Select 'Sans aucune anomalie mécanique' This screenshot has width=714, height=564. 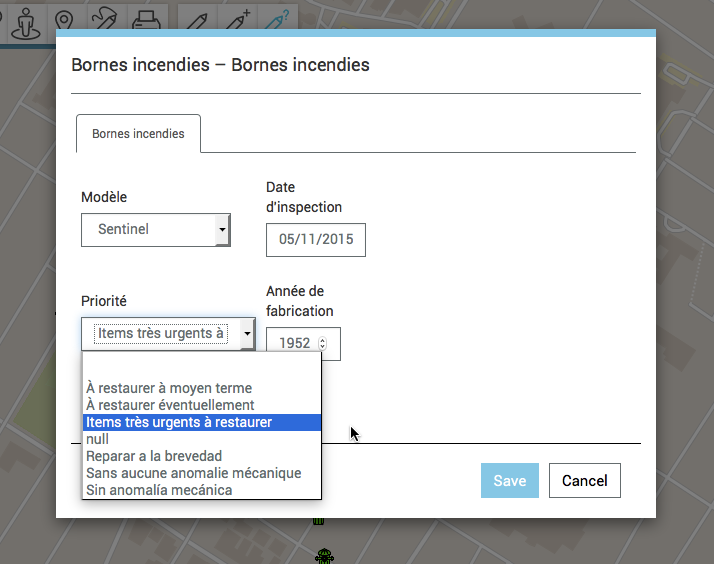click(x=202, y=473)
